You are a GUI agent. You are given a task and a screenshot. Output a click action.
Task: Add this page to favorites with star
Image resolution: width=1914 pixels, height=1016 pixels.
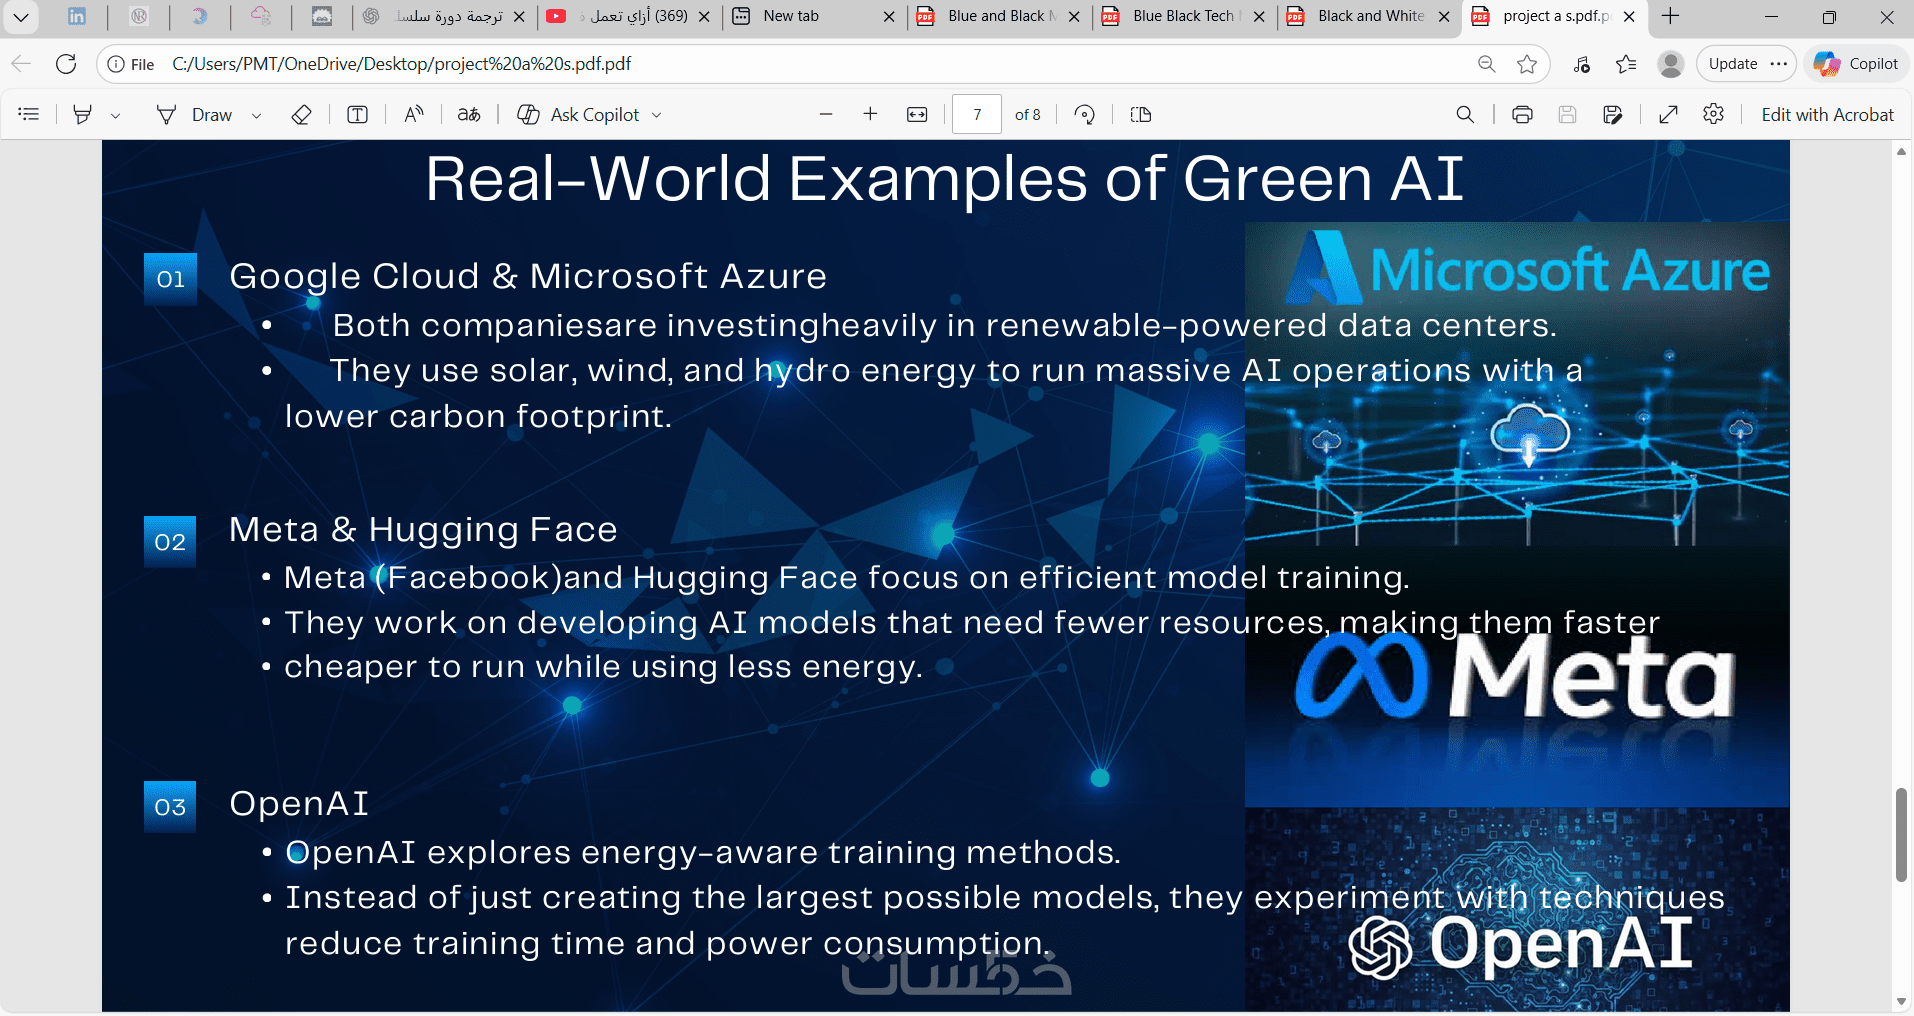click(x=1527, y=64)
